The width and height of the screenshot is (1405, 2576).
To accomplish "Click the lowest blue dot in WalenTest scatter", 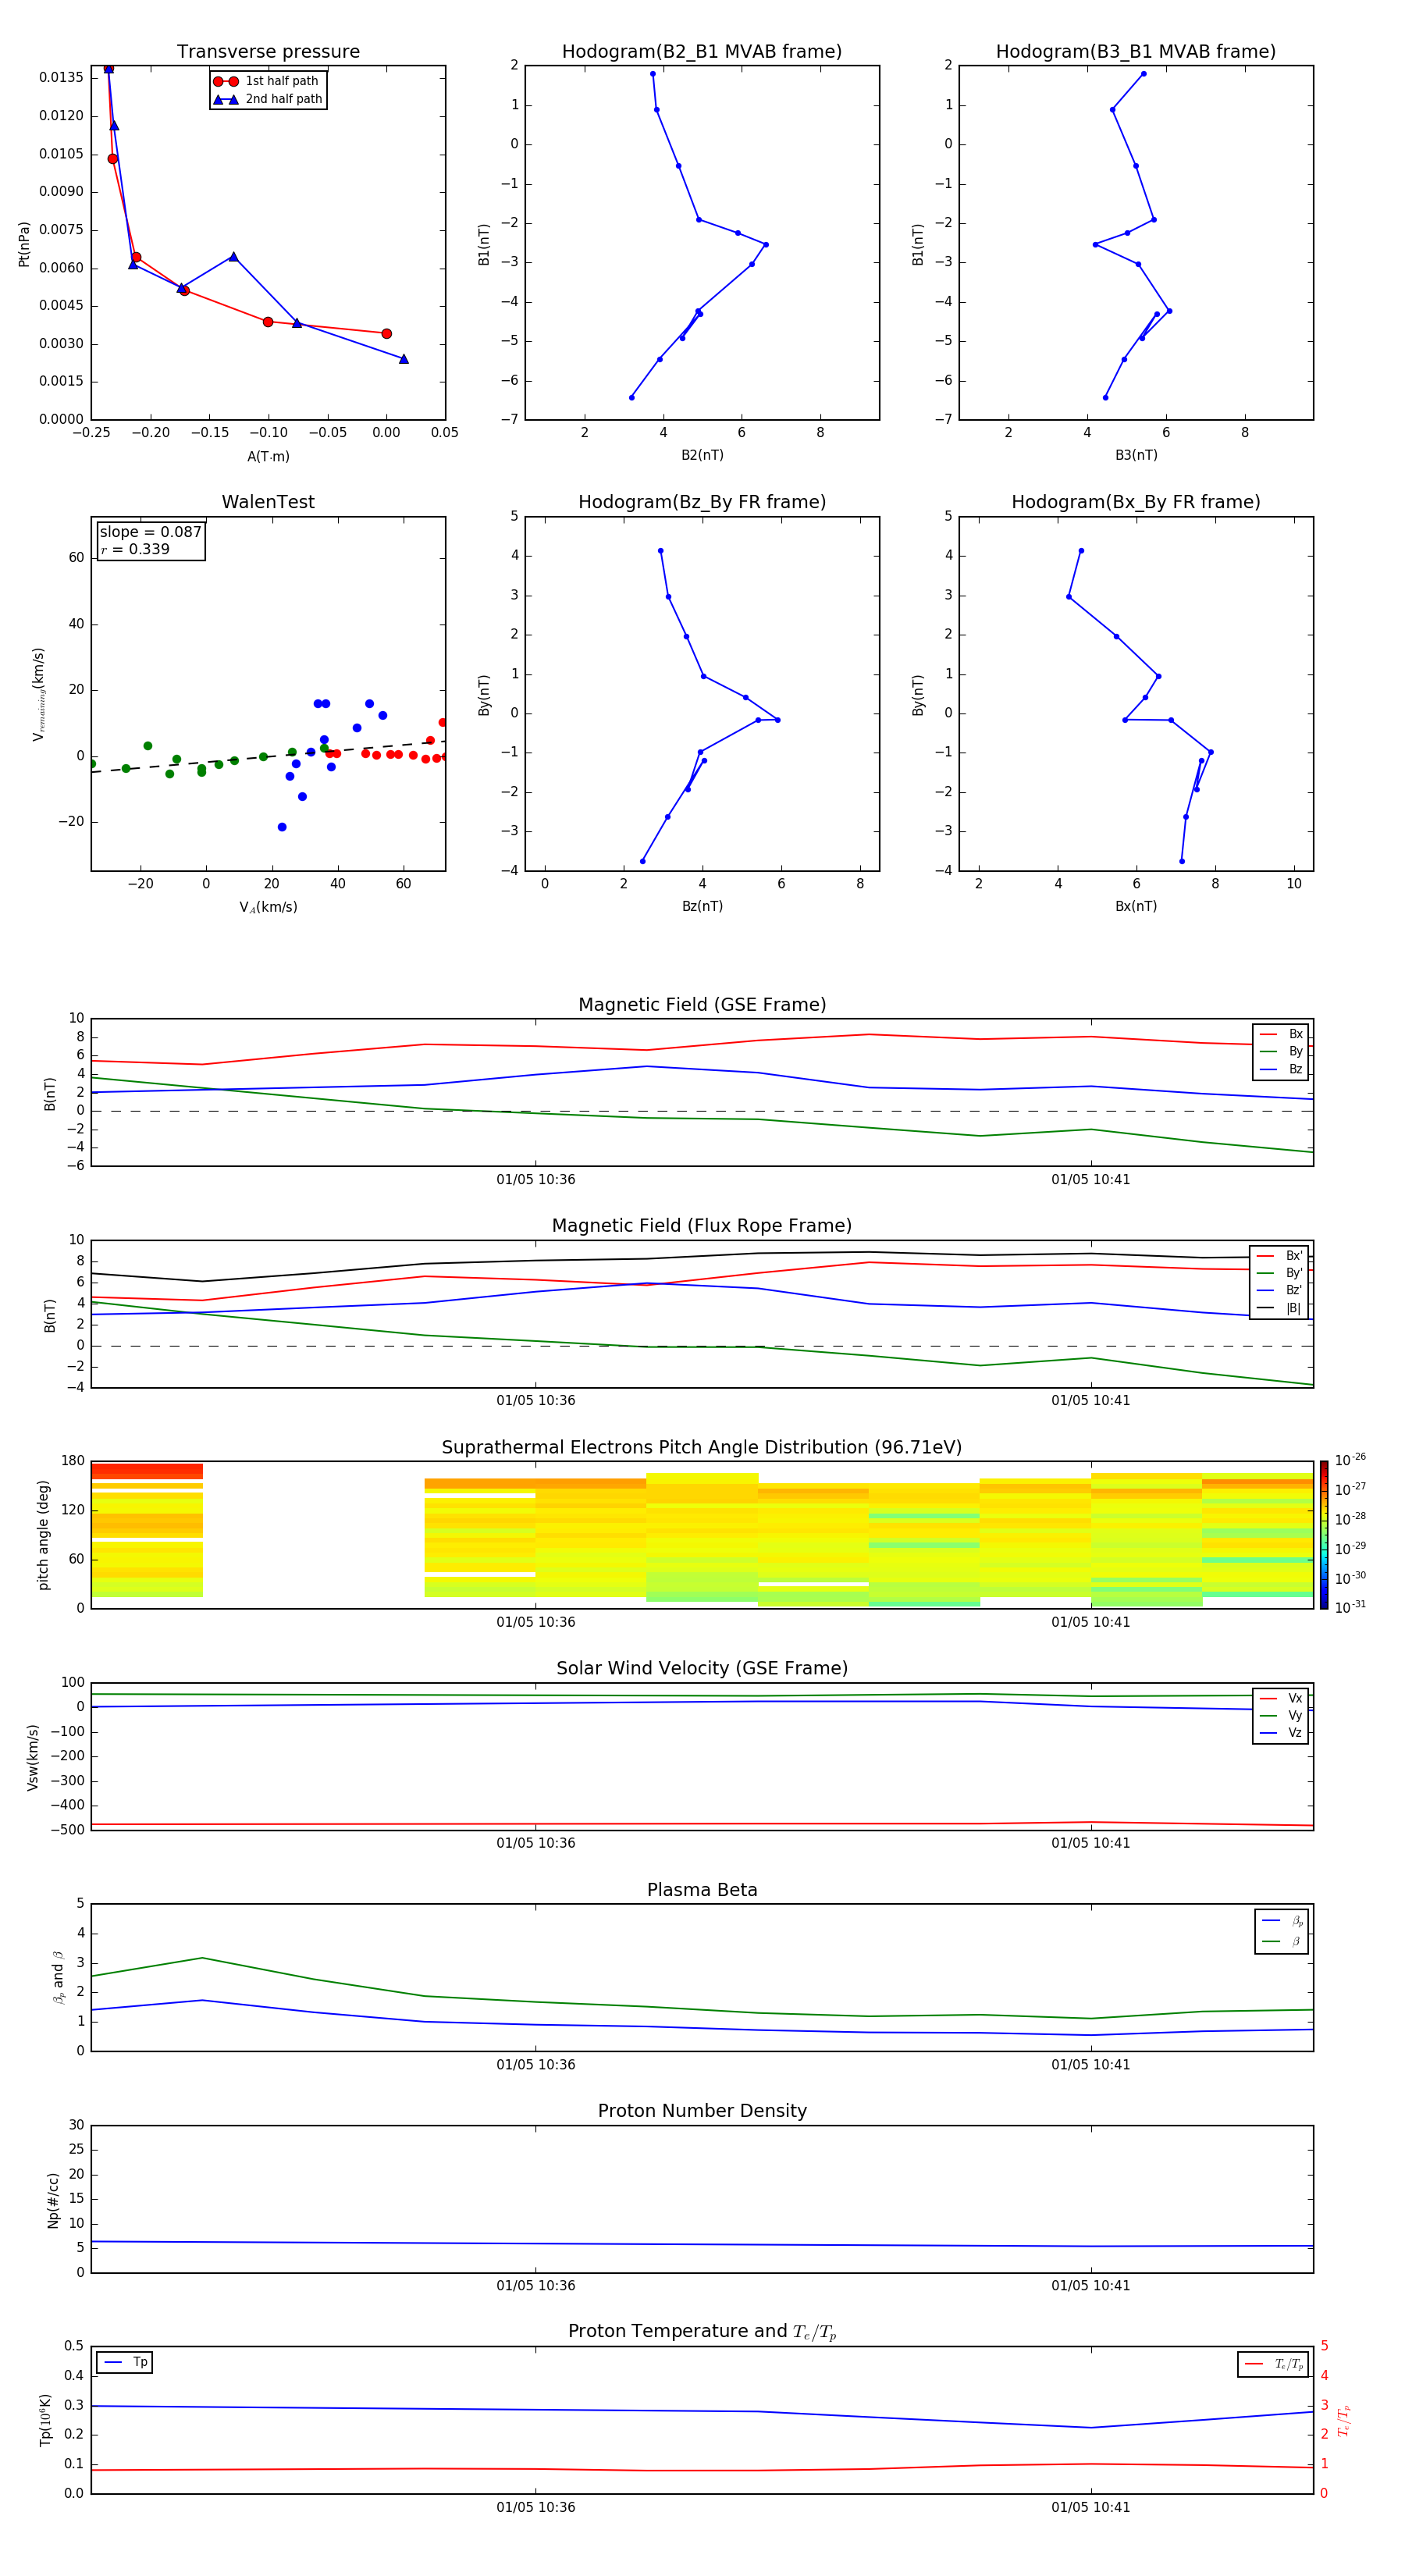I will (282, 827).
